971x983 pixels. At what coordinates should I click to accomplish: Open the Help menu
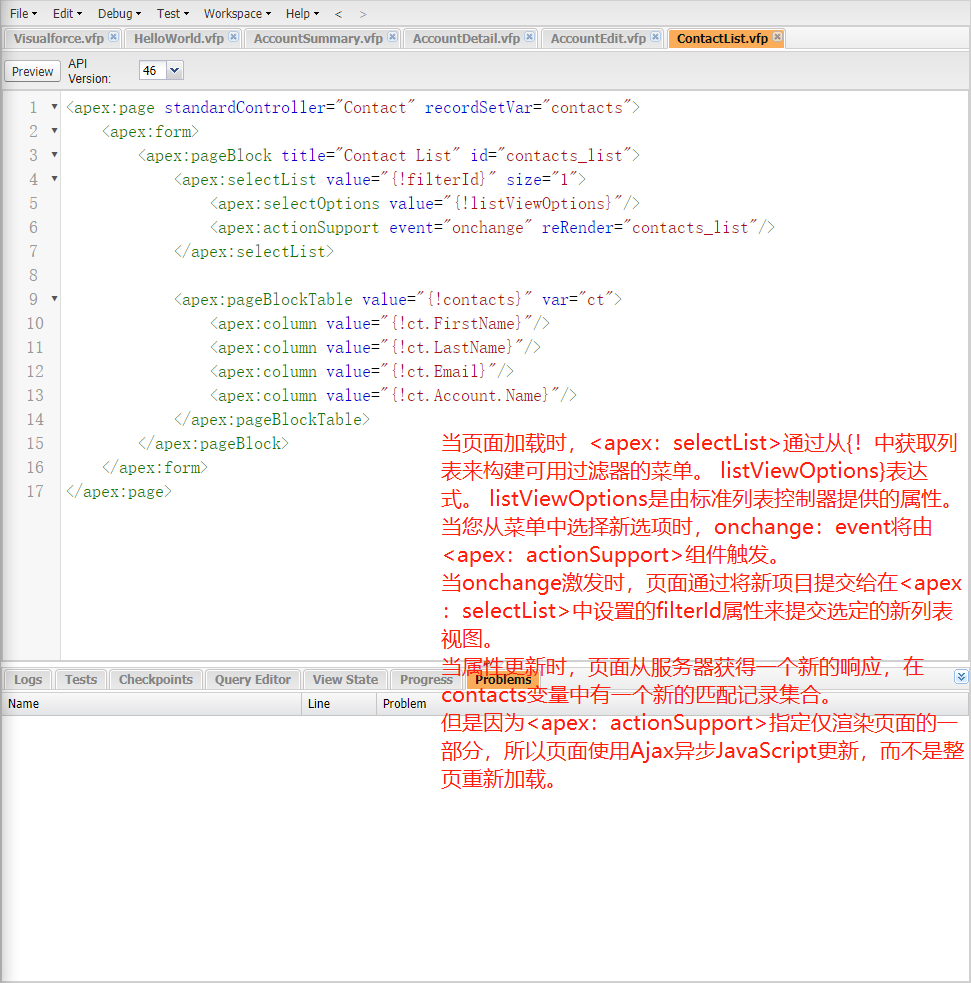(302, 13)
